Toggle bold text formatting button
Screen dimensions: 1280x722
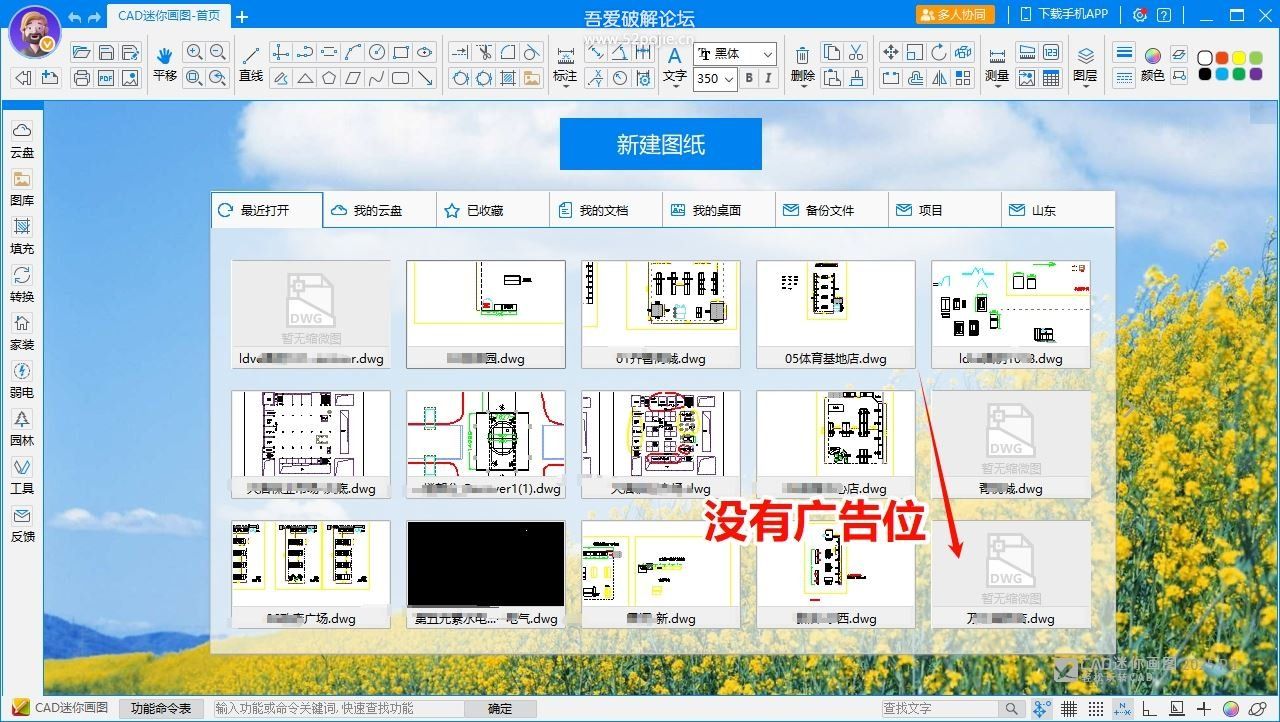click(749, 78)
